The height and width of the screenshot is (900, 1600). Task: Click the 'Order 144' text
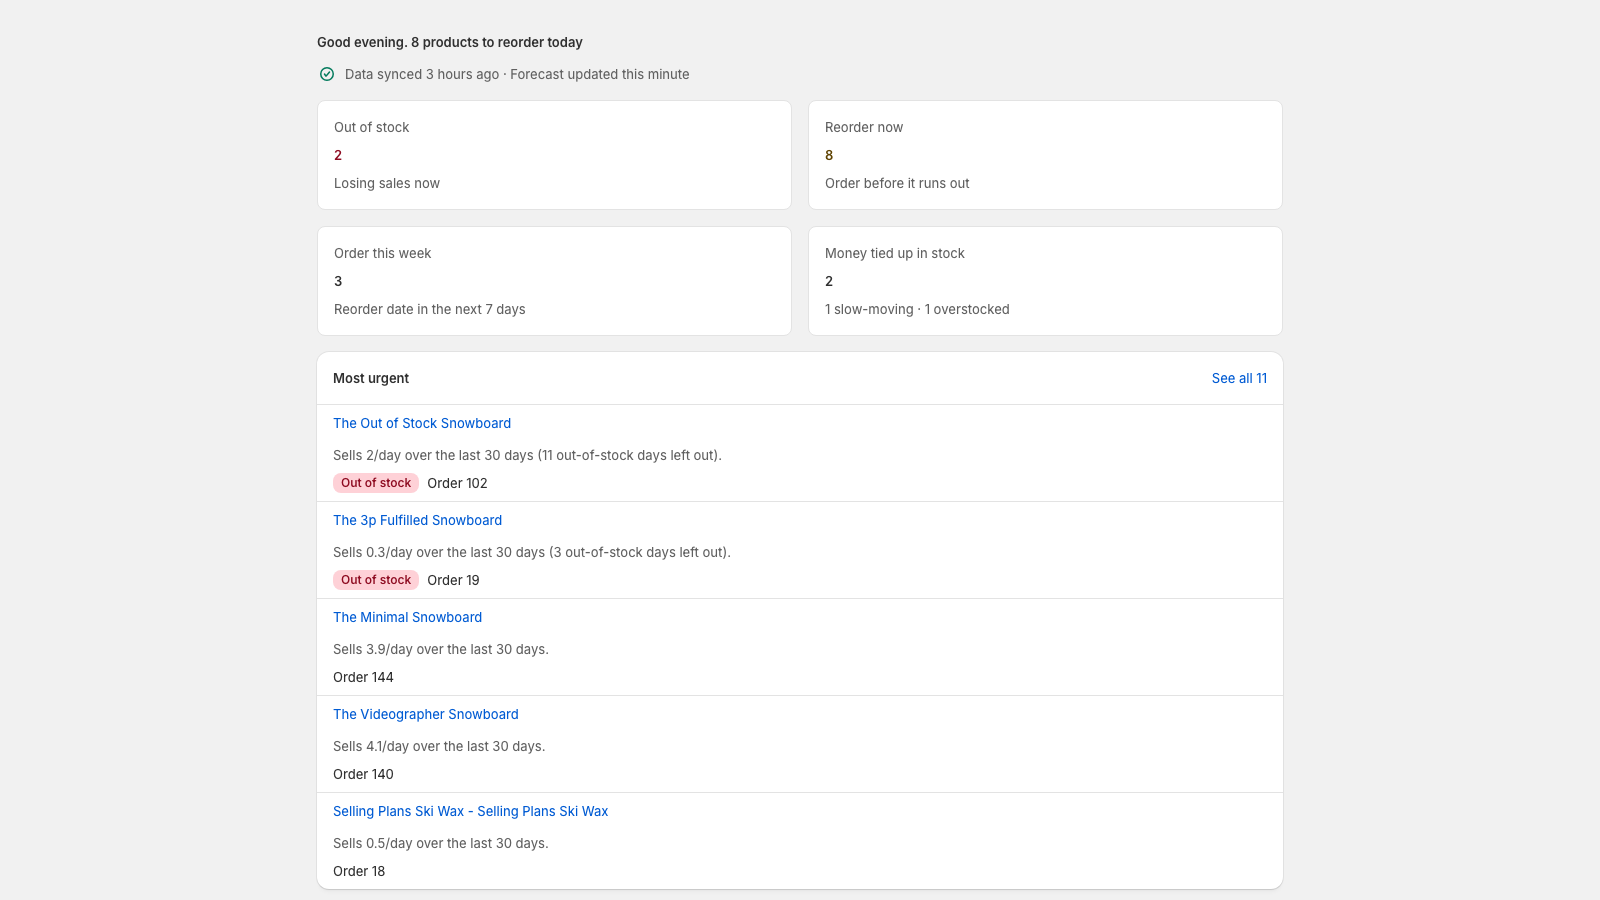tap(363, 677)
